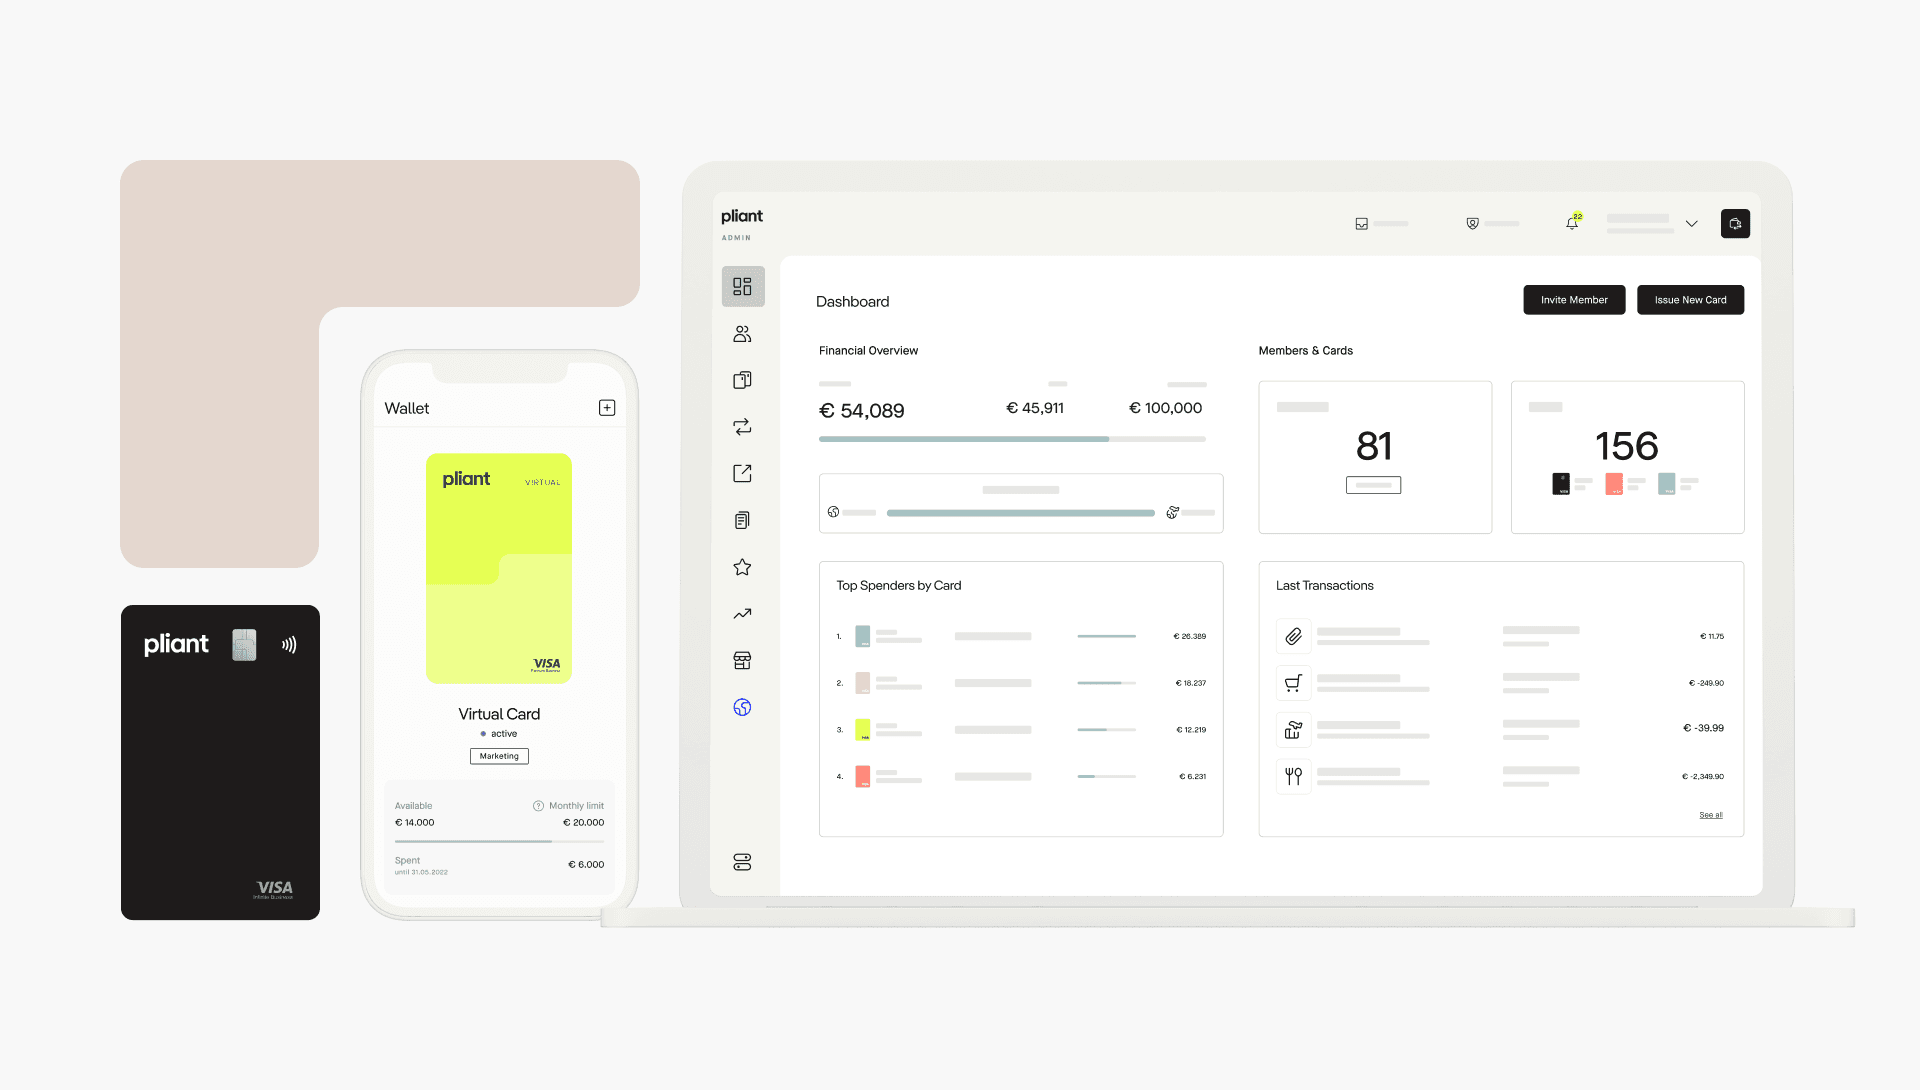1920x1090 pixels.
Task: Click the outlined button under 81 members
Action: pos(1373,485)
